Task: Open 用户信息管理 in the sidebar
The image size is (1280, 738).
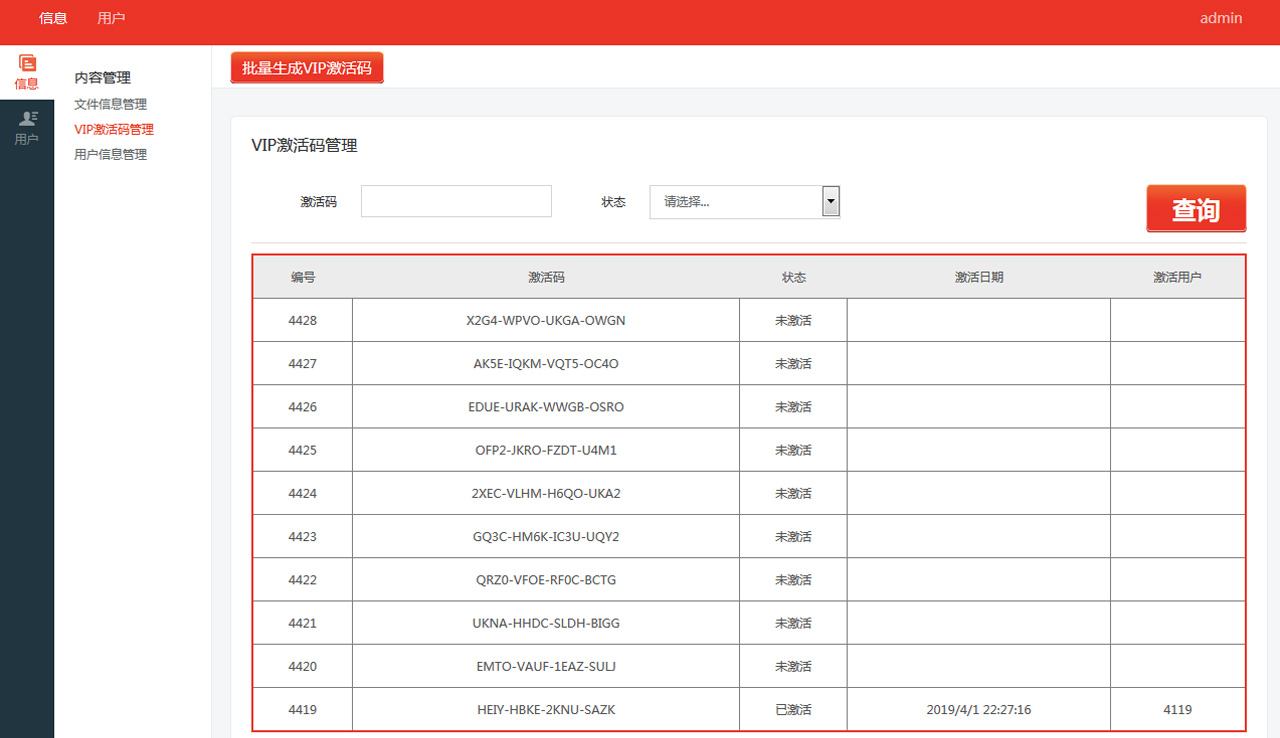Action: [109, 154]
